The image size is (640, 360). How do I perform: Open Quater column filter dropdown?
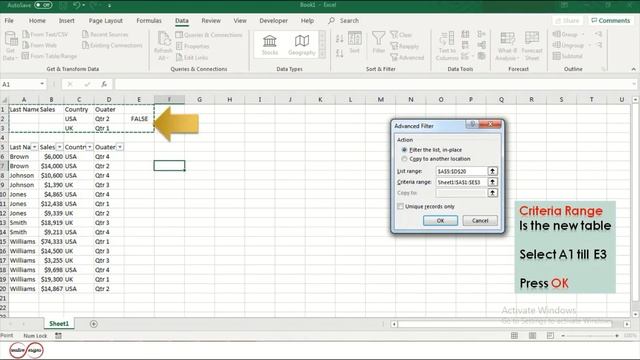click(120, 147)
